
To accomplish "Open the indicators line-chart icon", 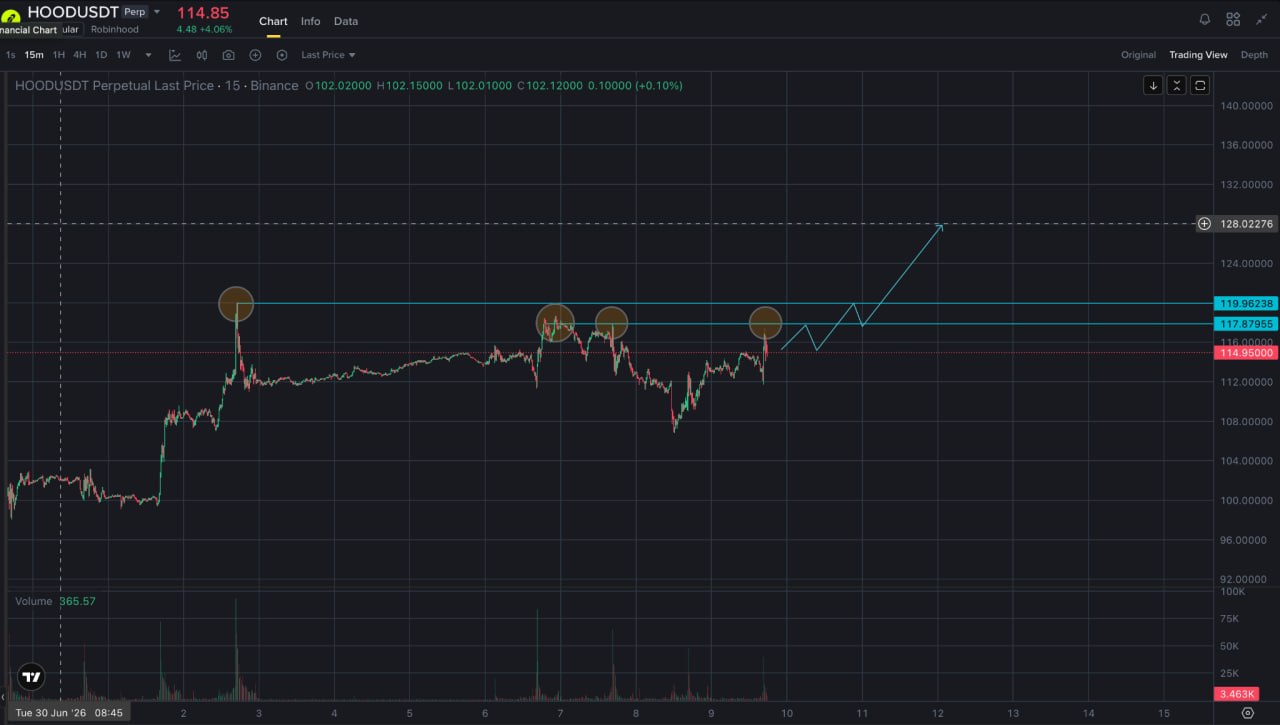I will (x=175, y=55).
